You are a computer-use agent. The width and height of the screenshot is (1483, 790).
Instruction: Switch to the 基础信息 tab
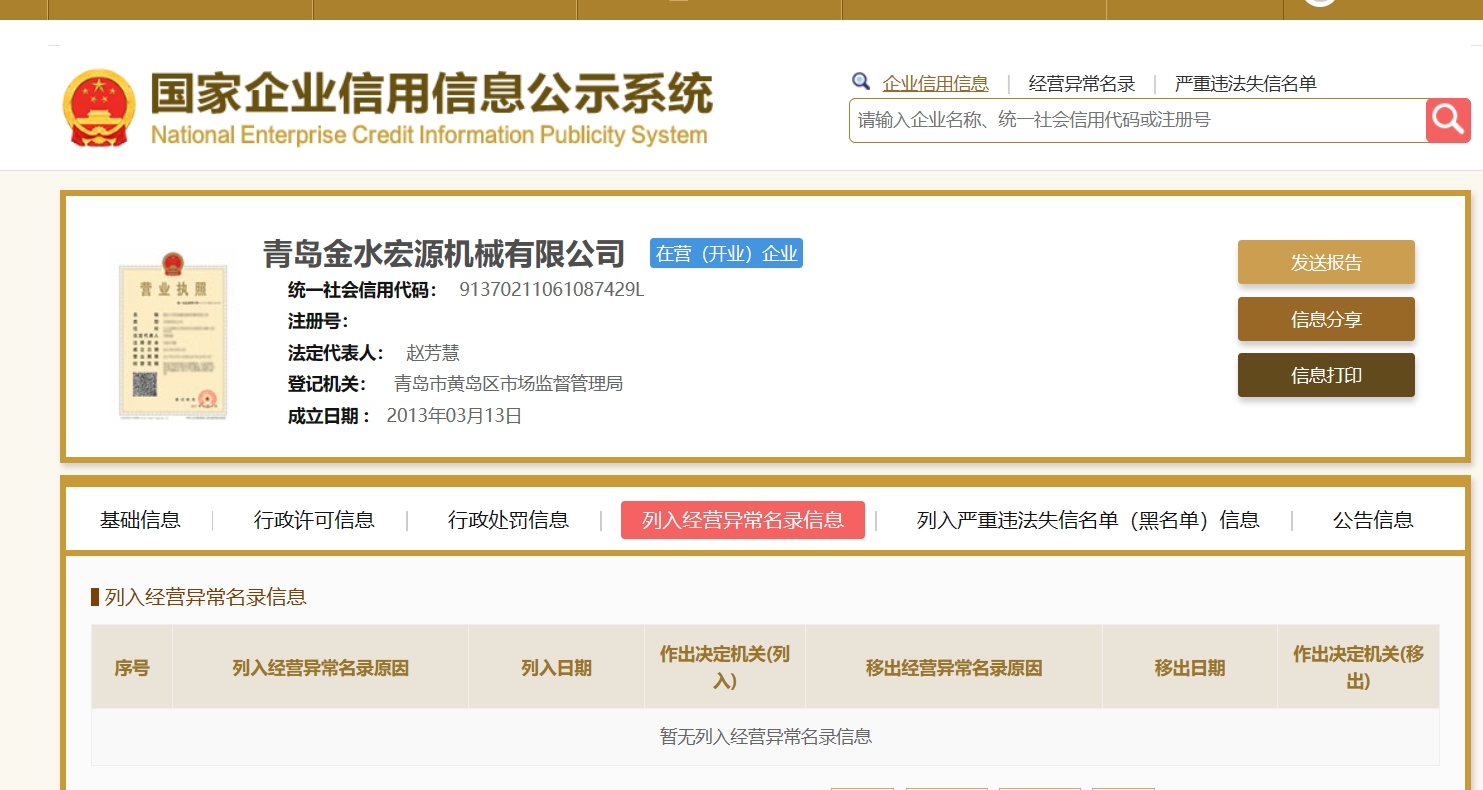[140, 520]
